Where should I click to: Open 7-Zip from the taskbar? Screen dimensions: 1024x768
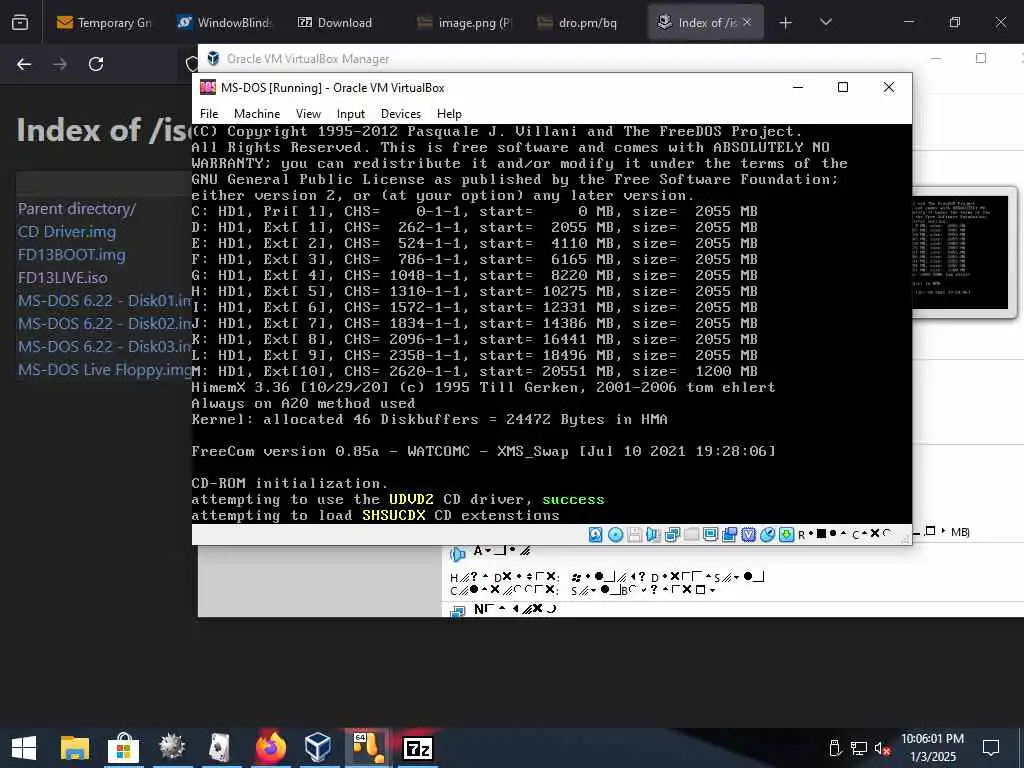point(418,748)
